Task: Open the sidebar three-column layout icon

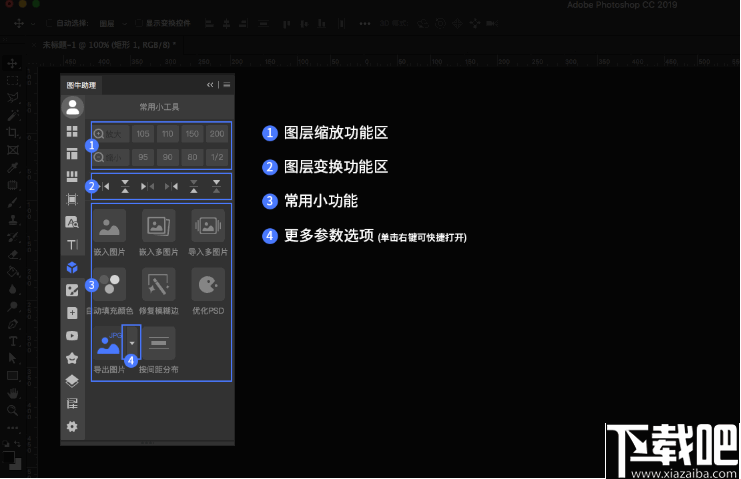Action: coord(72,177)
